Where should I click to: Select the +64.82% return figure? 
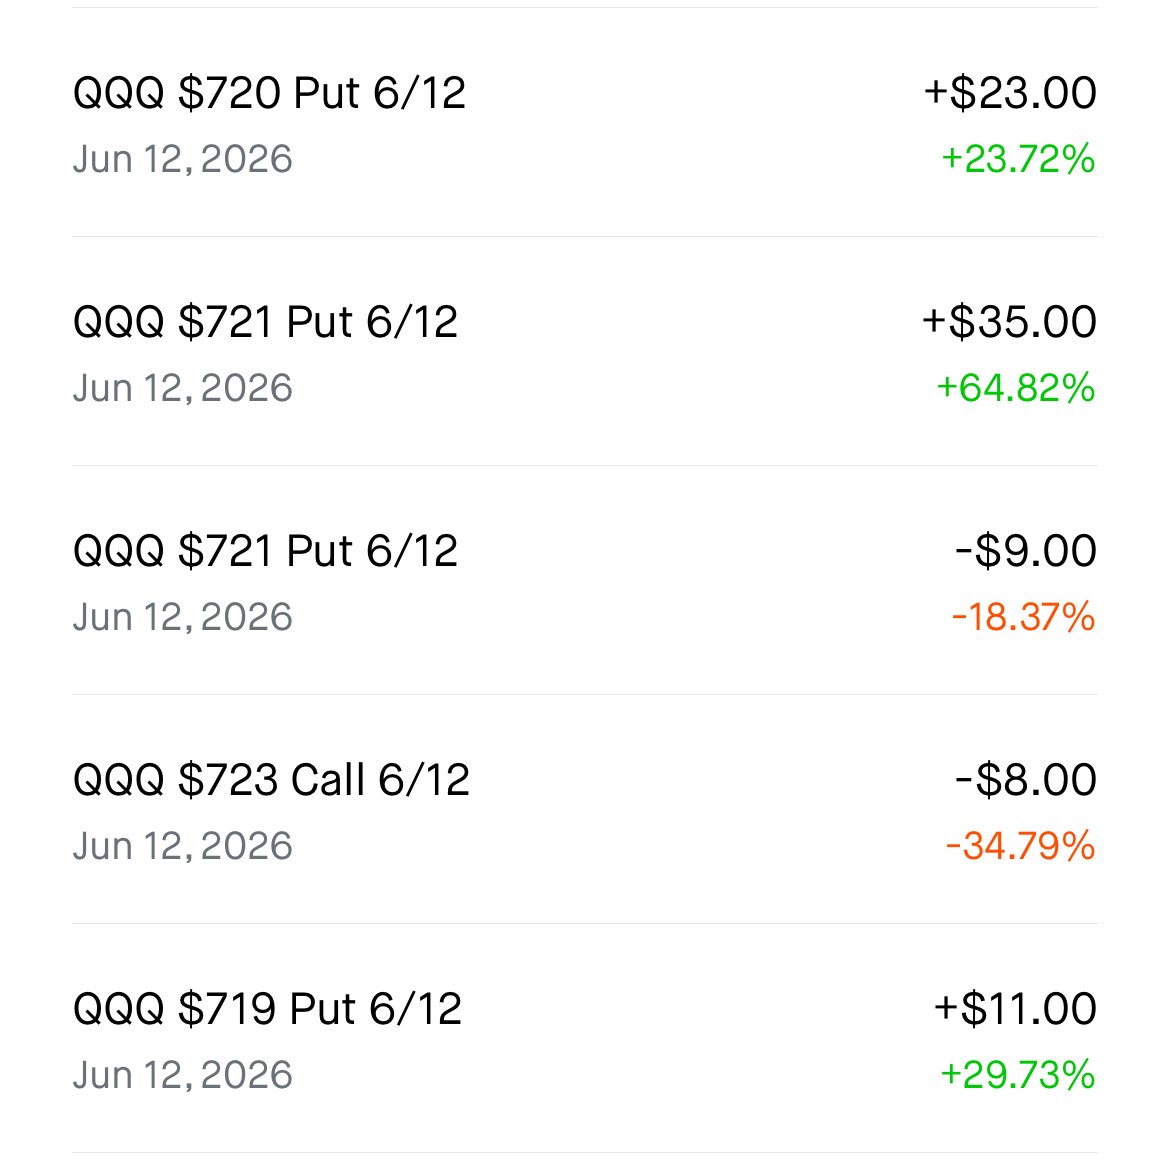[x=1016, y=388]
